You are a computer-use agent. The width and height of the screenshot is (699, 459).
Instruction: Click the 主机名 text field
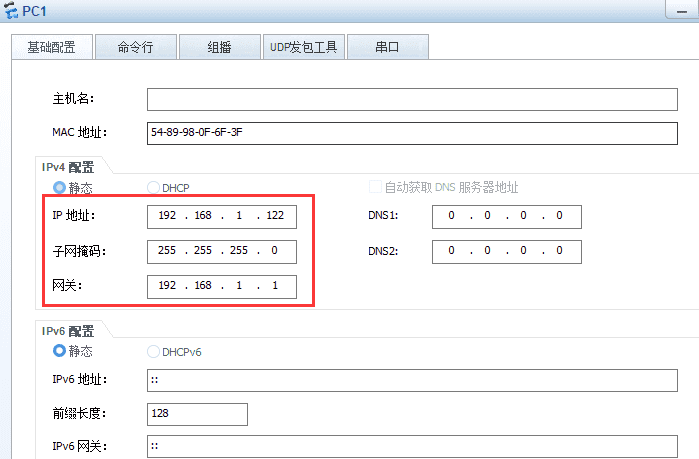[x=412, y=100]
